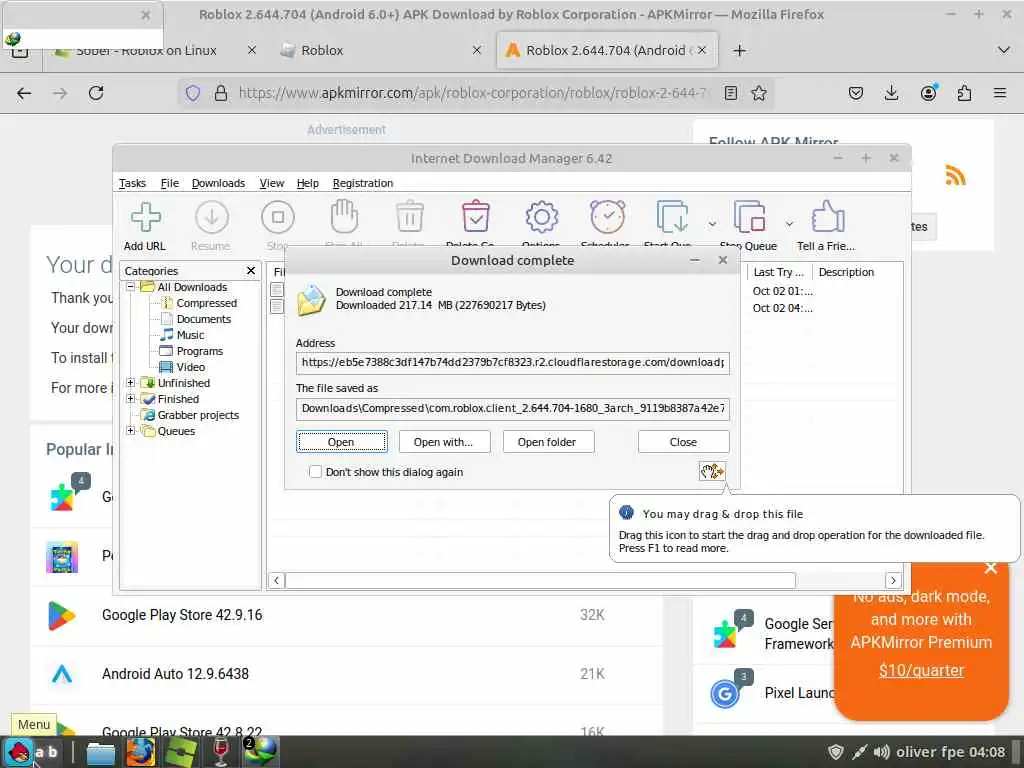This screenshot has width=1024, height=768.
Task: Click Add URL toolbar icon in IDM
Action: coord(145,225)
